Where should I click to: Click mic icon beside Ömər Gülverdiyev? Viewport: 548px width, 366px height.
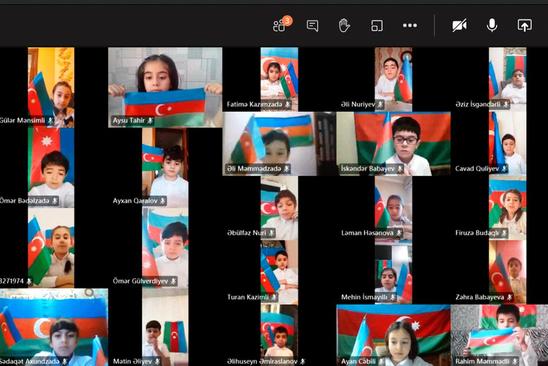(x=173, y=281)
